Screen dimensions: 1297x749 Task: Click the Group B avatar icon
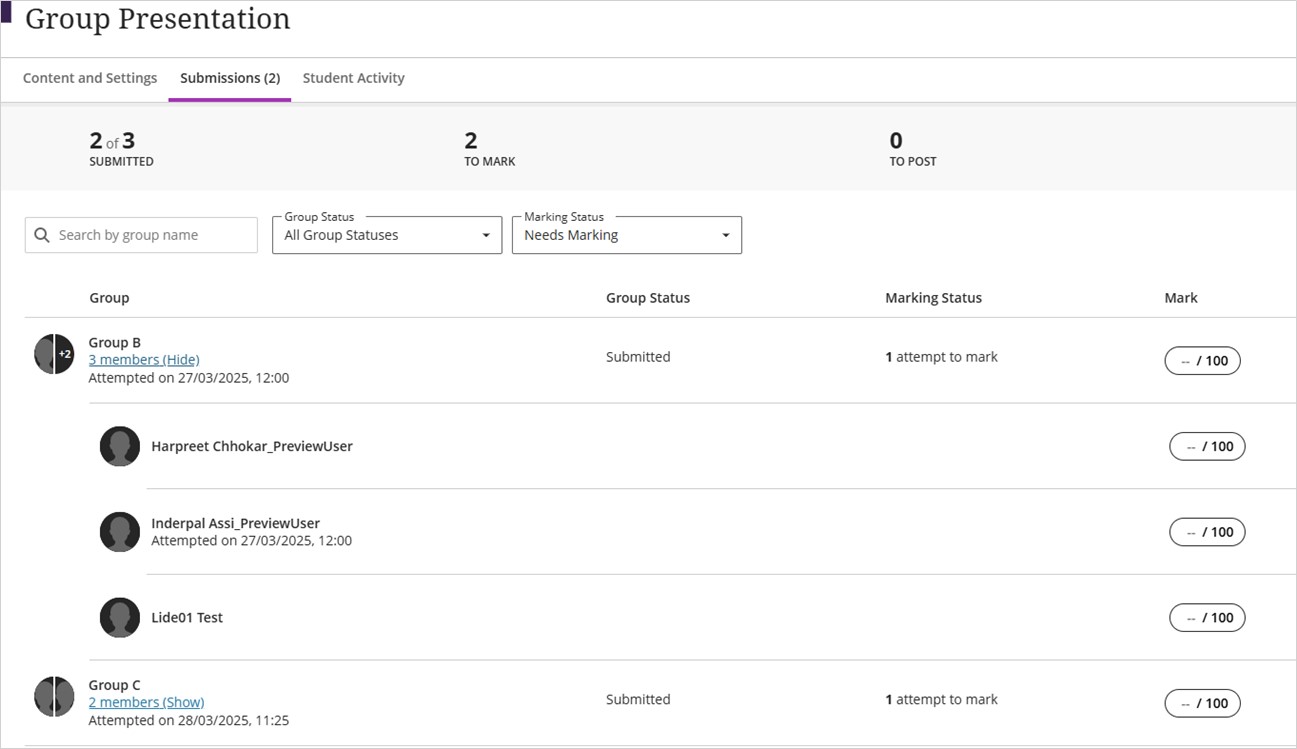click(54, 354)
